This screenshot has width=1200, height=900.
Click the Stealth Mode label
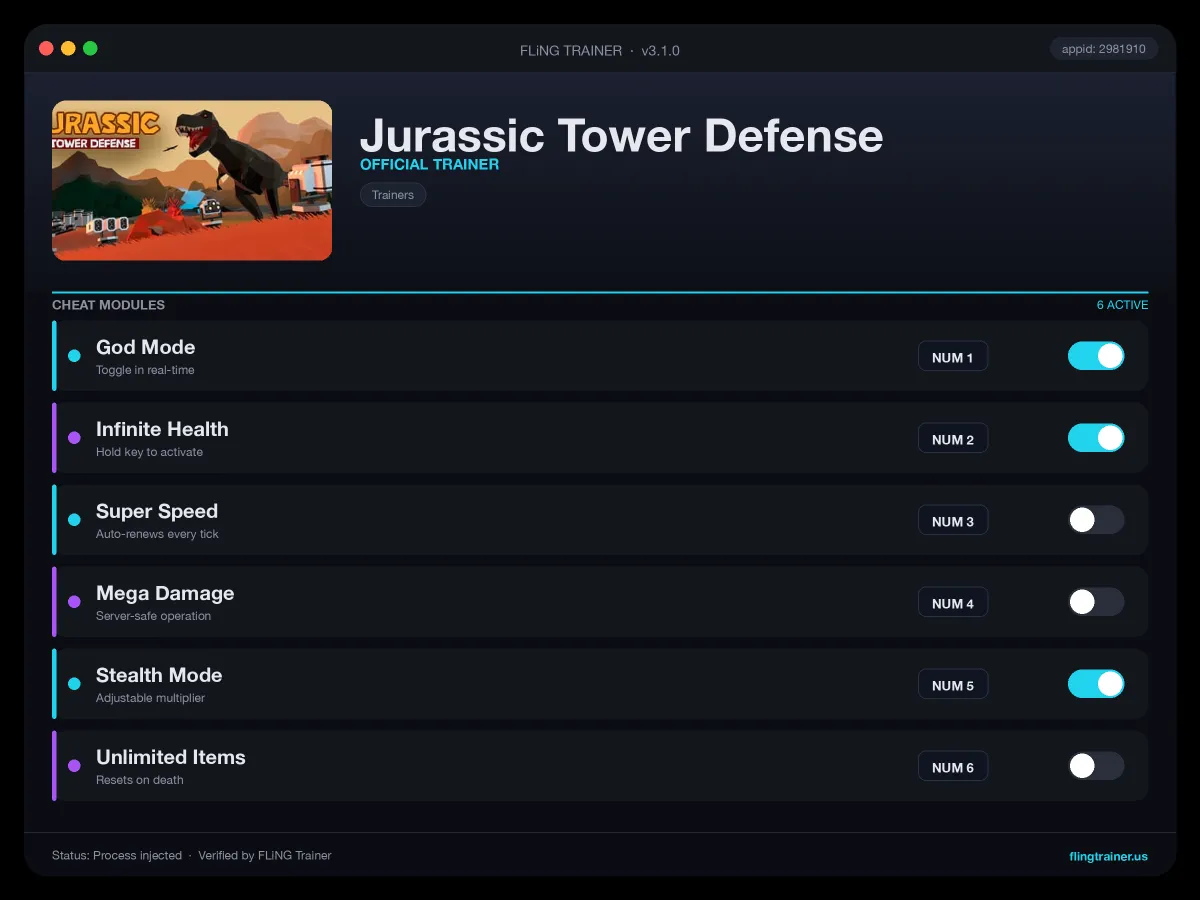pos(159,675)
